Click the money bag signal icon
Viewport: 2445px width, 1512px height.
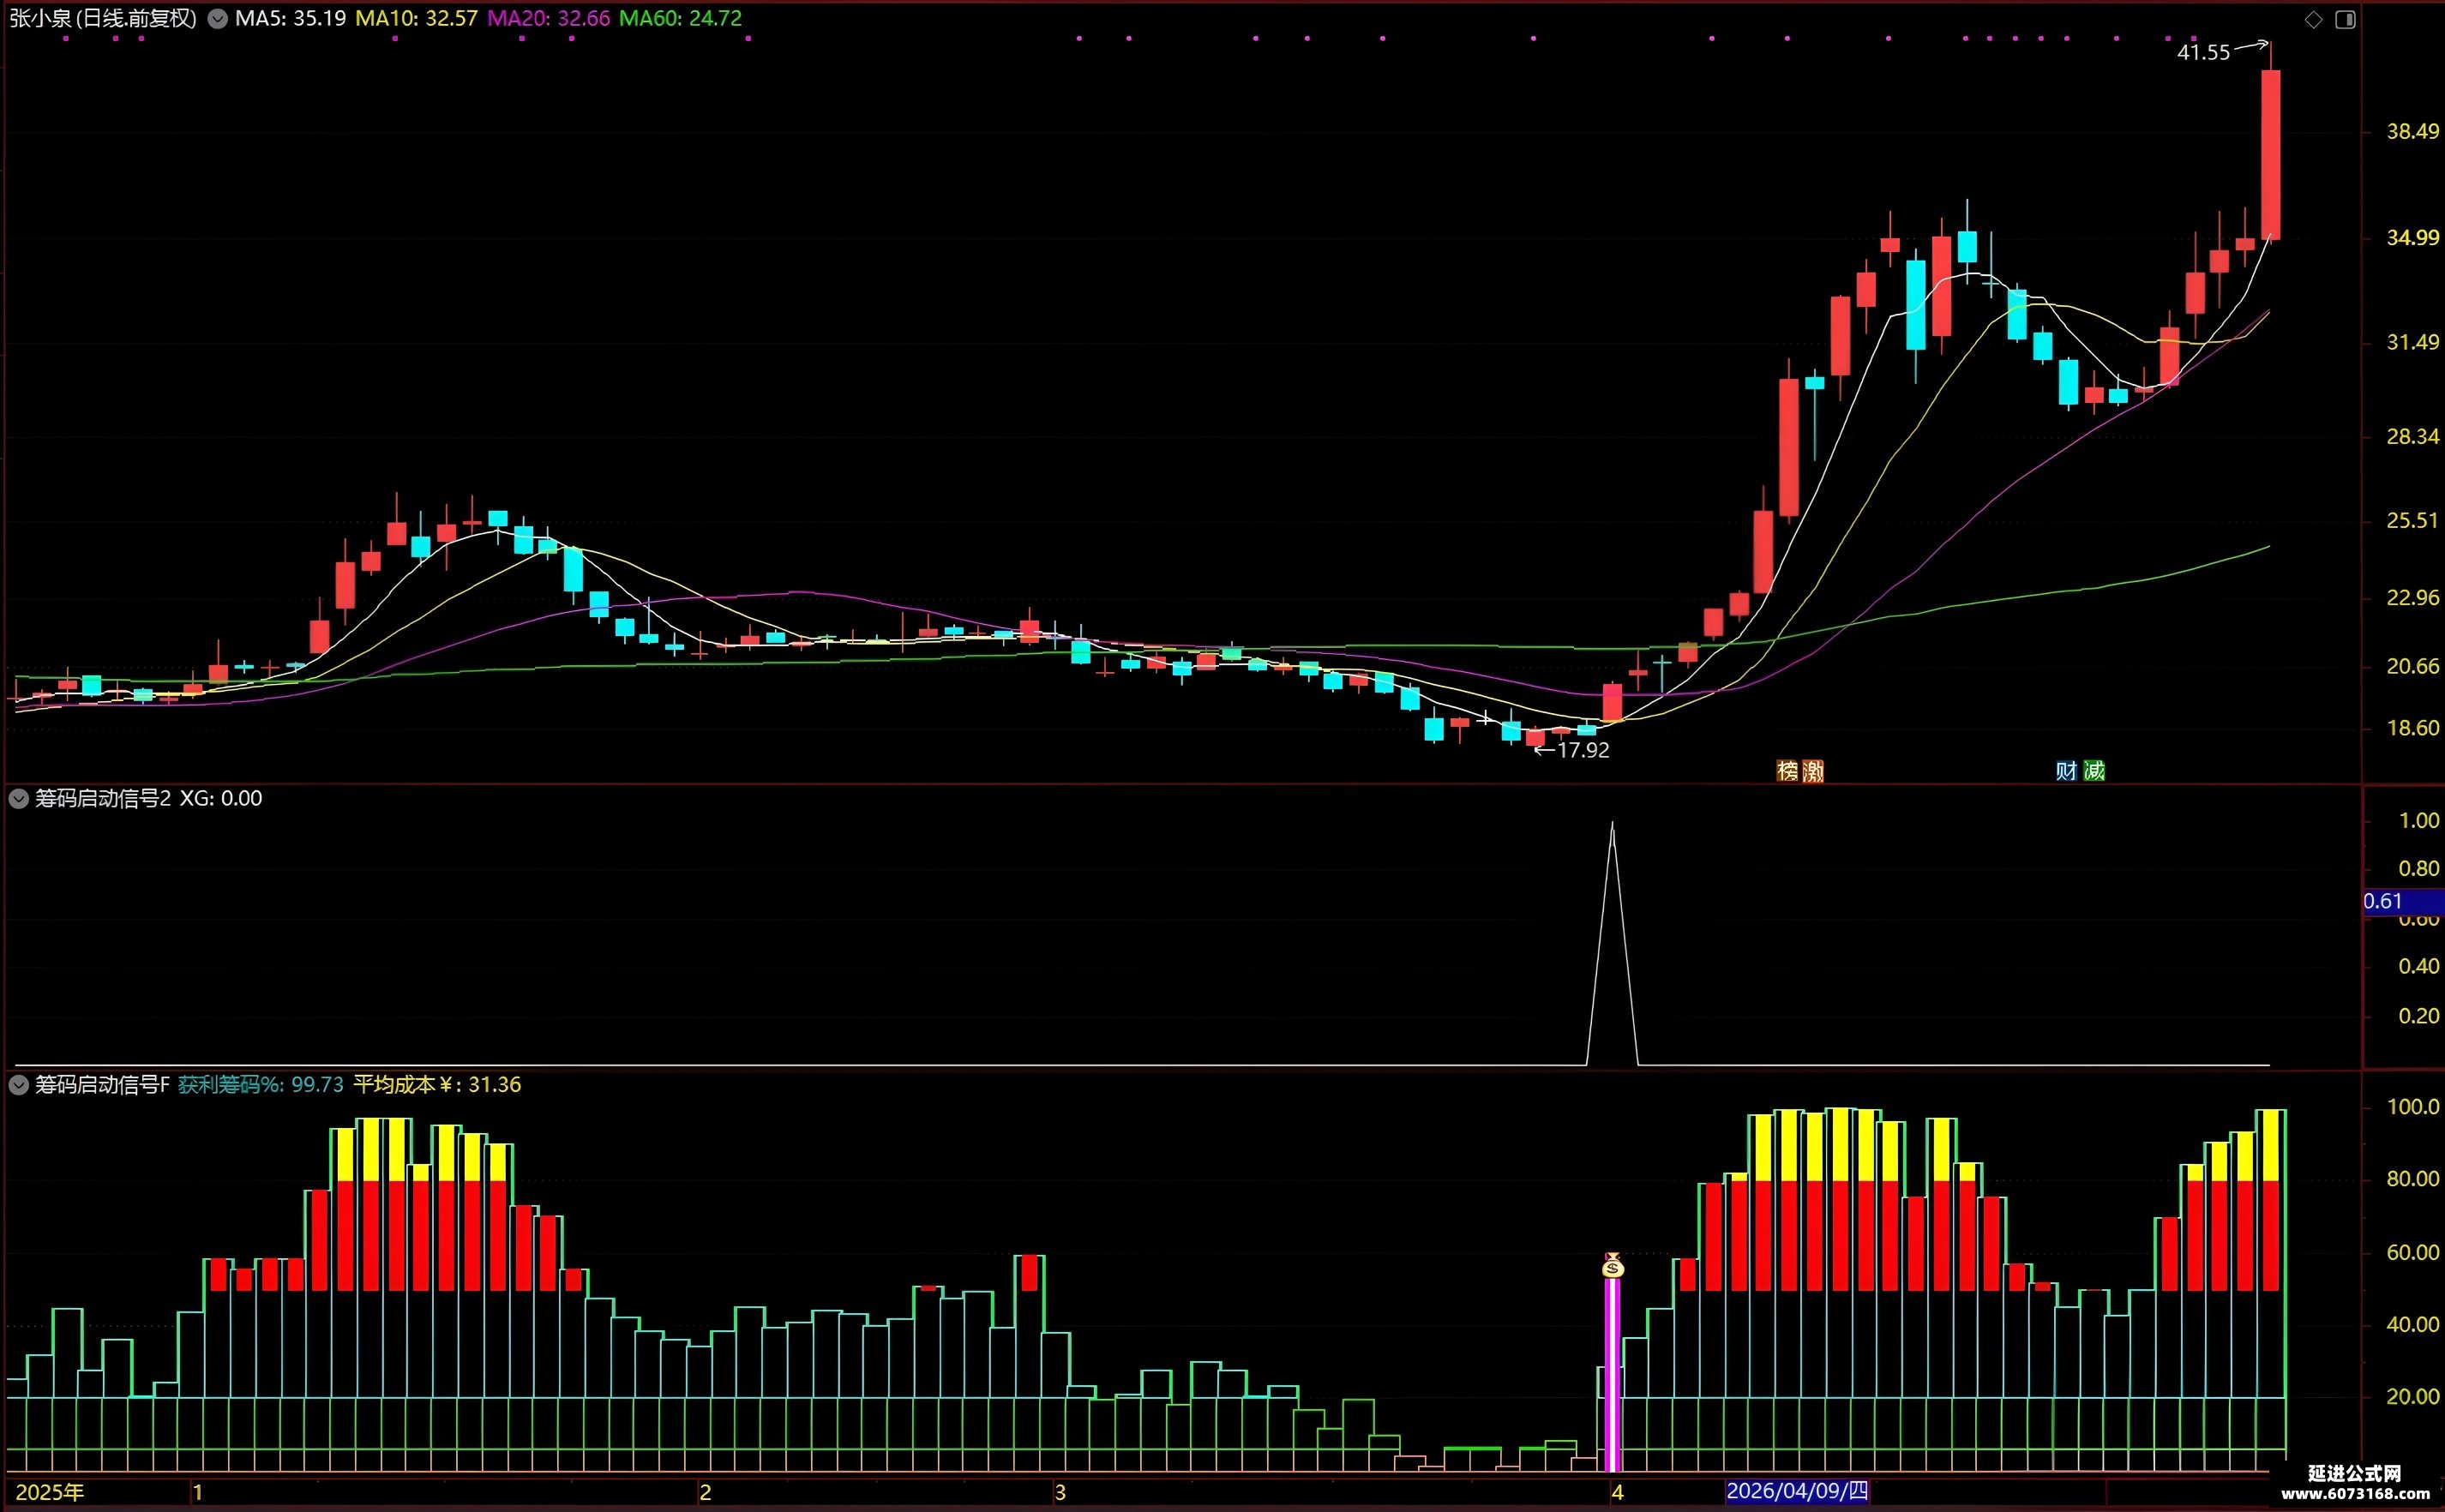[x=1612, y=1265]
